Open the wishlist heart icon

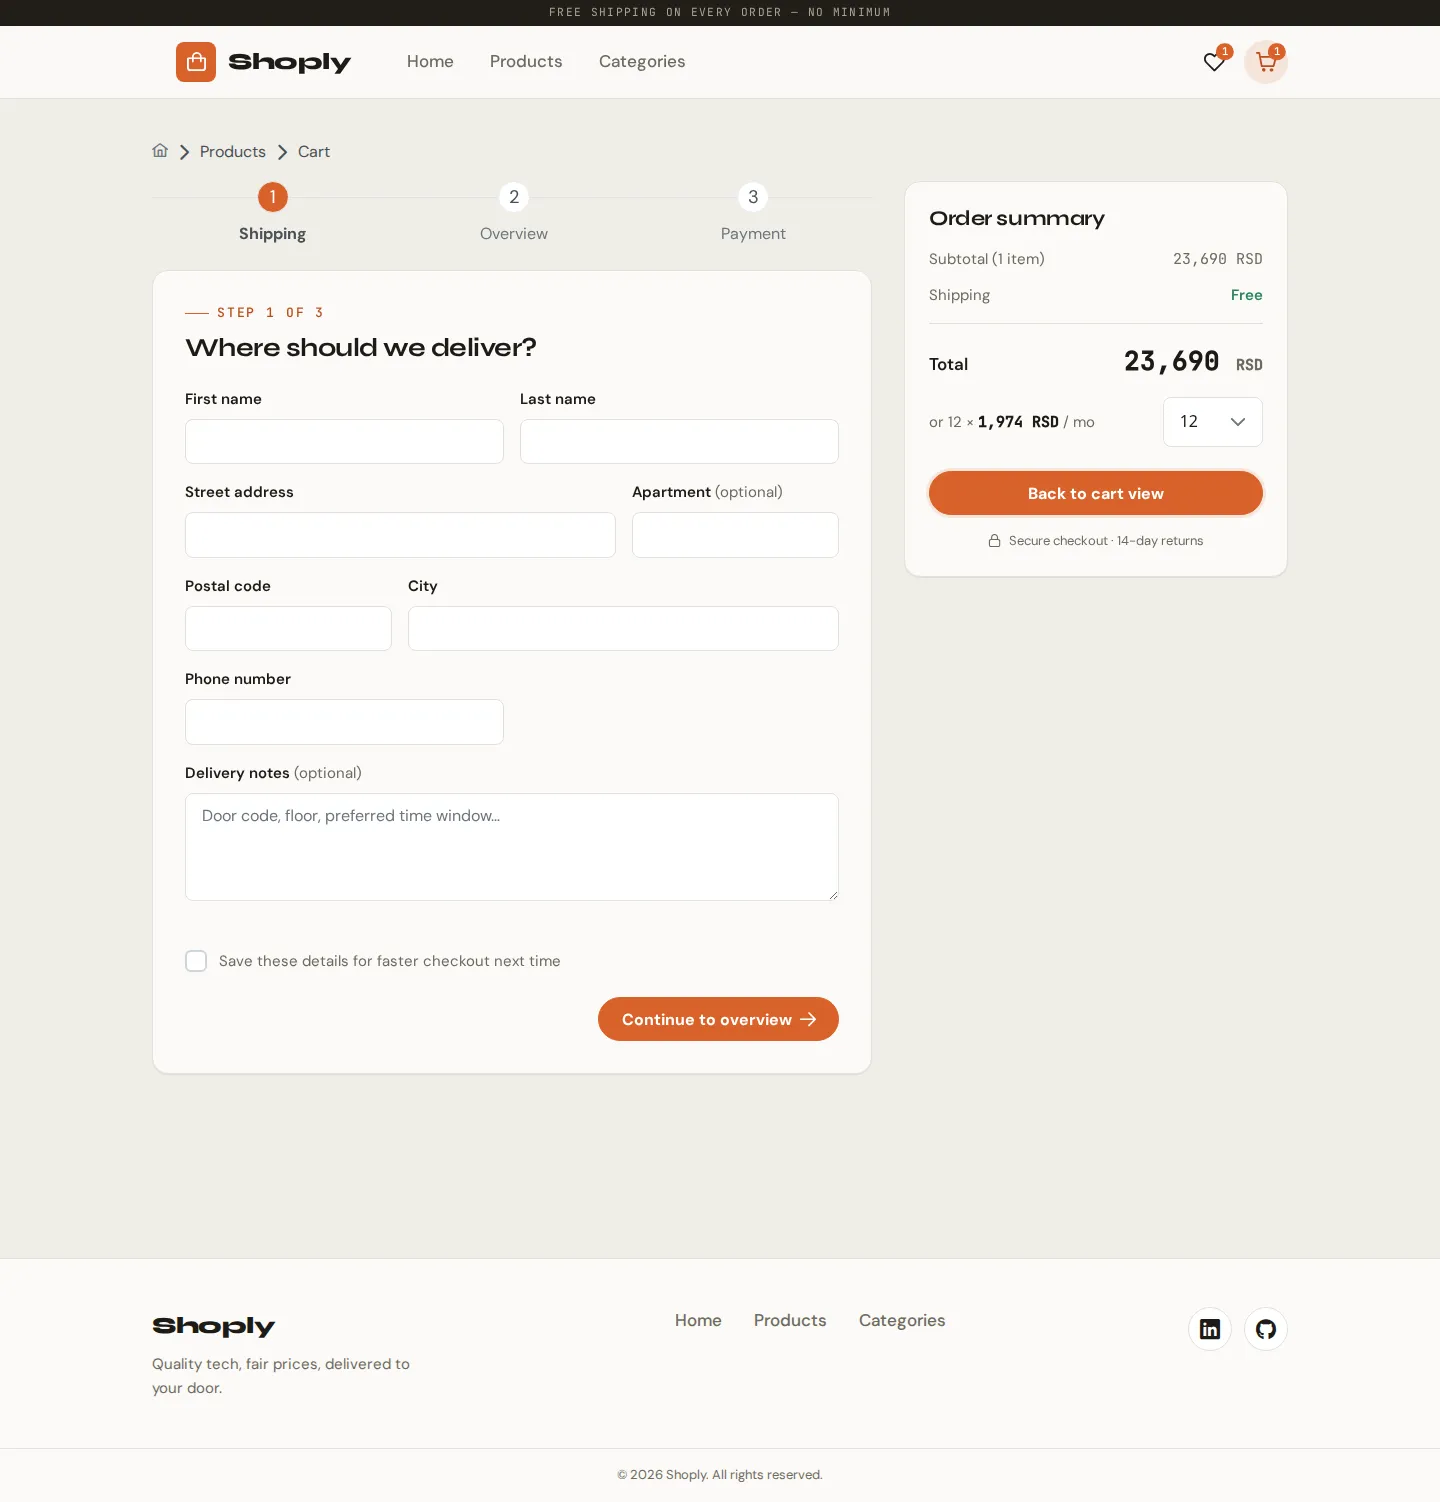click(1214, 62)
